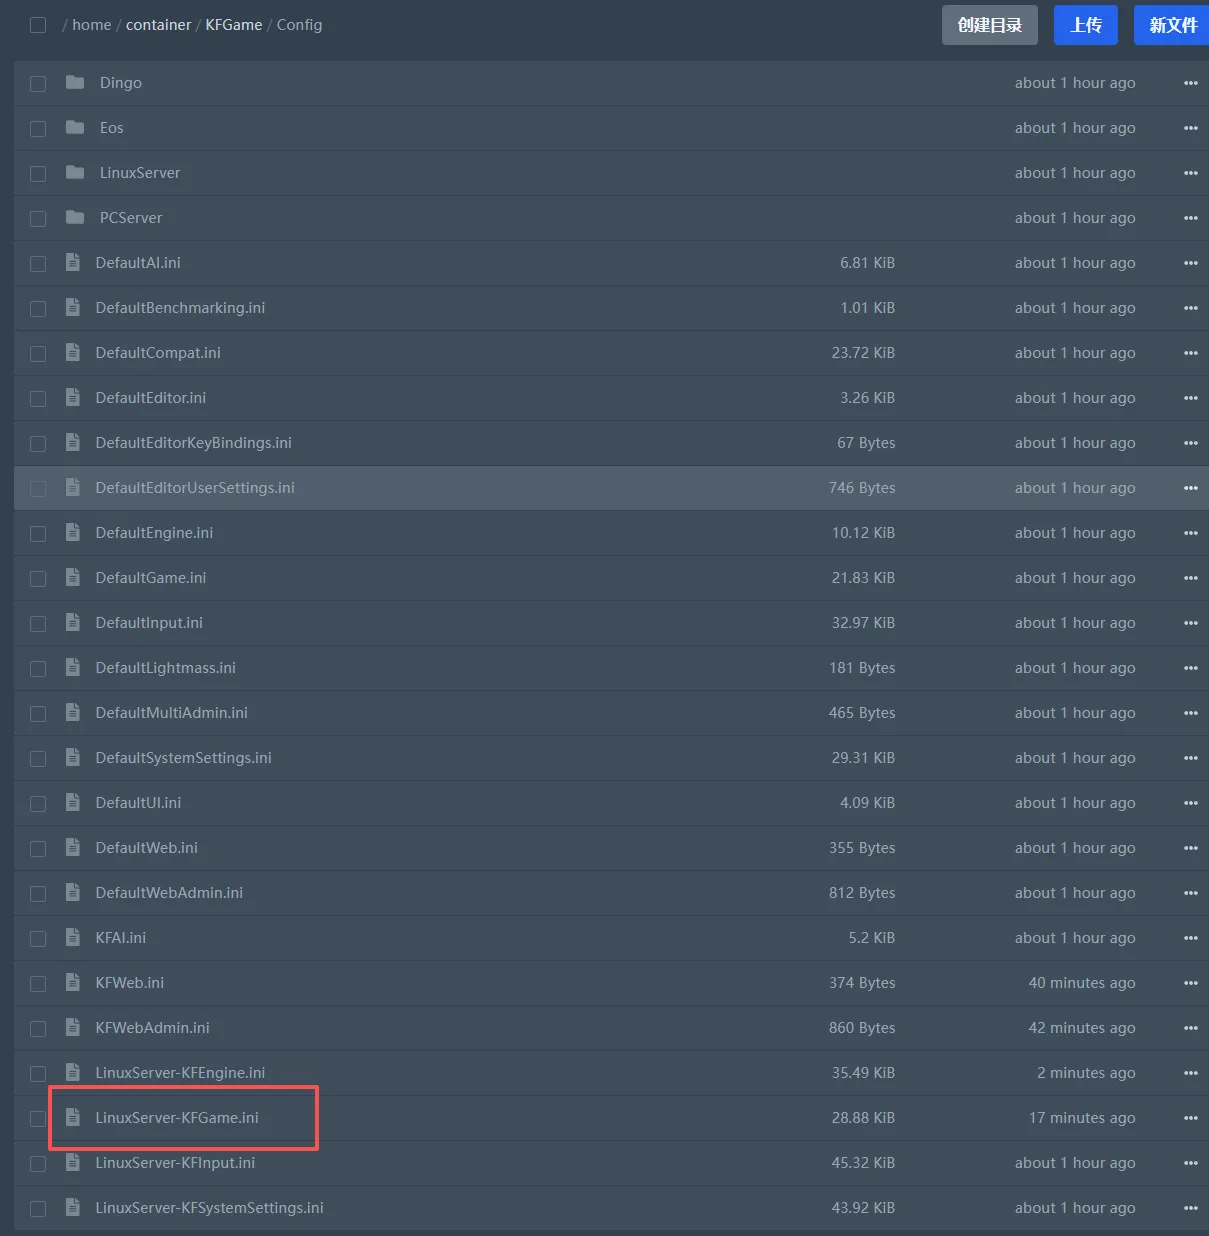
Task: Click the file icon beside LinuxServer-KFGame.ini
Action: coord(73,1118)
